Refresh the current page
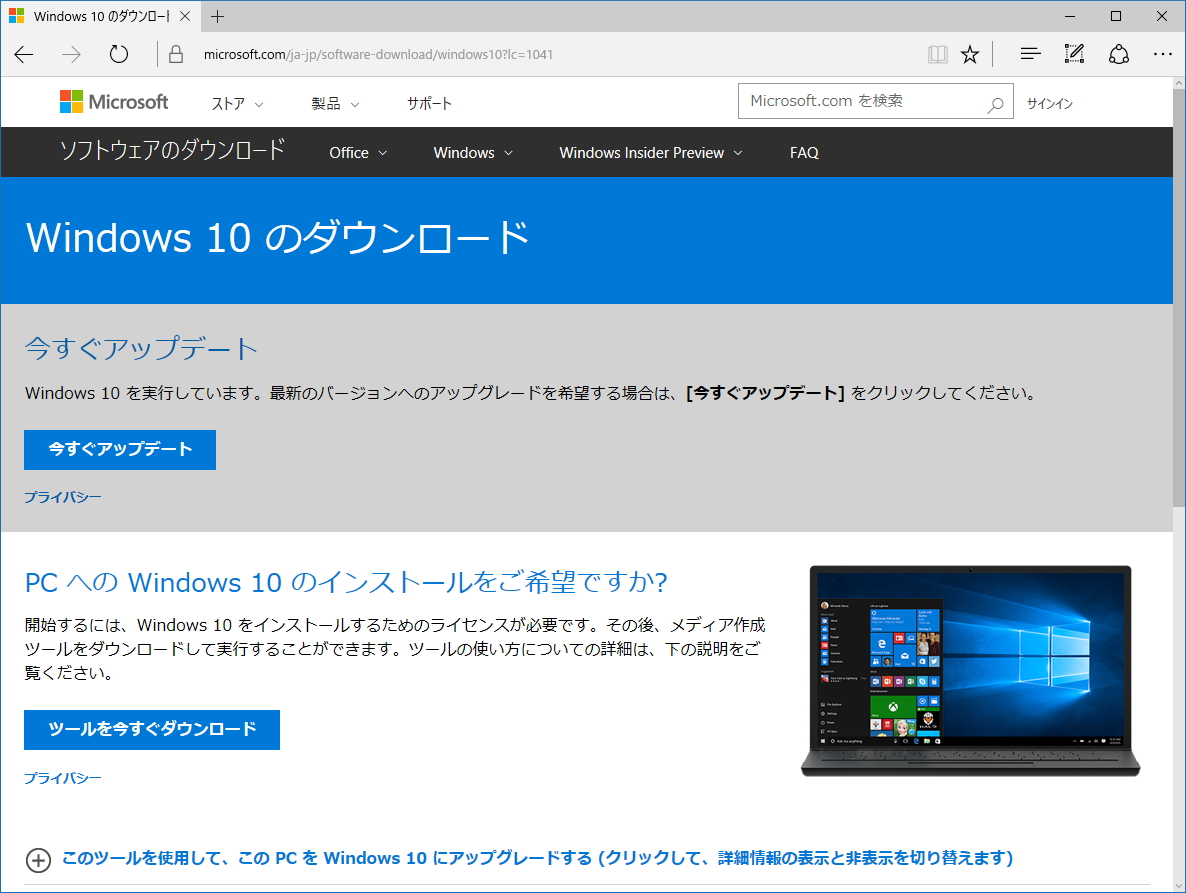The width and height of the screenshot is (1186, 893). tap(118, 54)
